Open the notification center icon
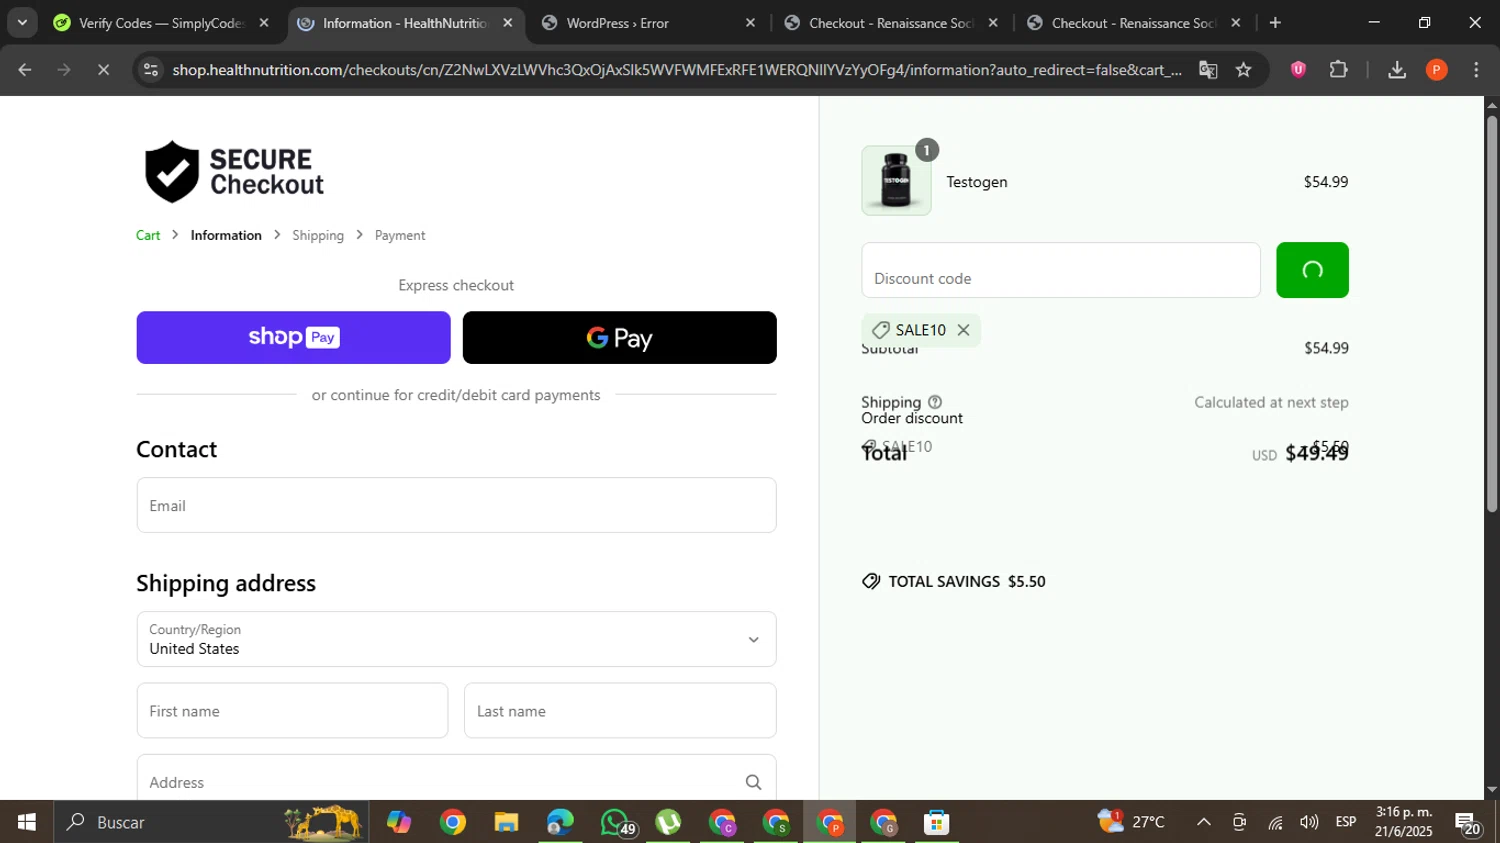1500x843 pixels. tap(1468, 822)
